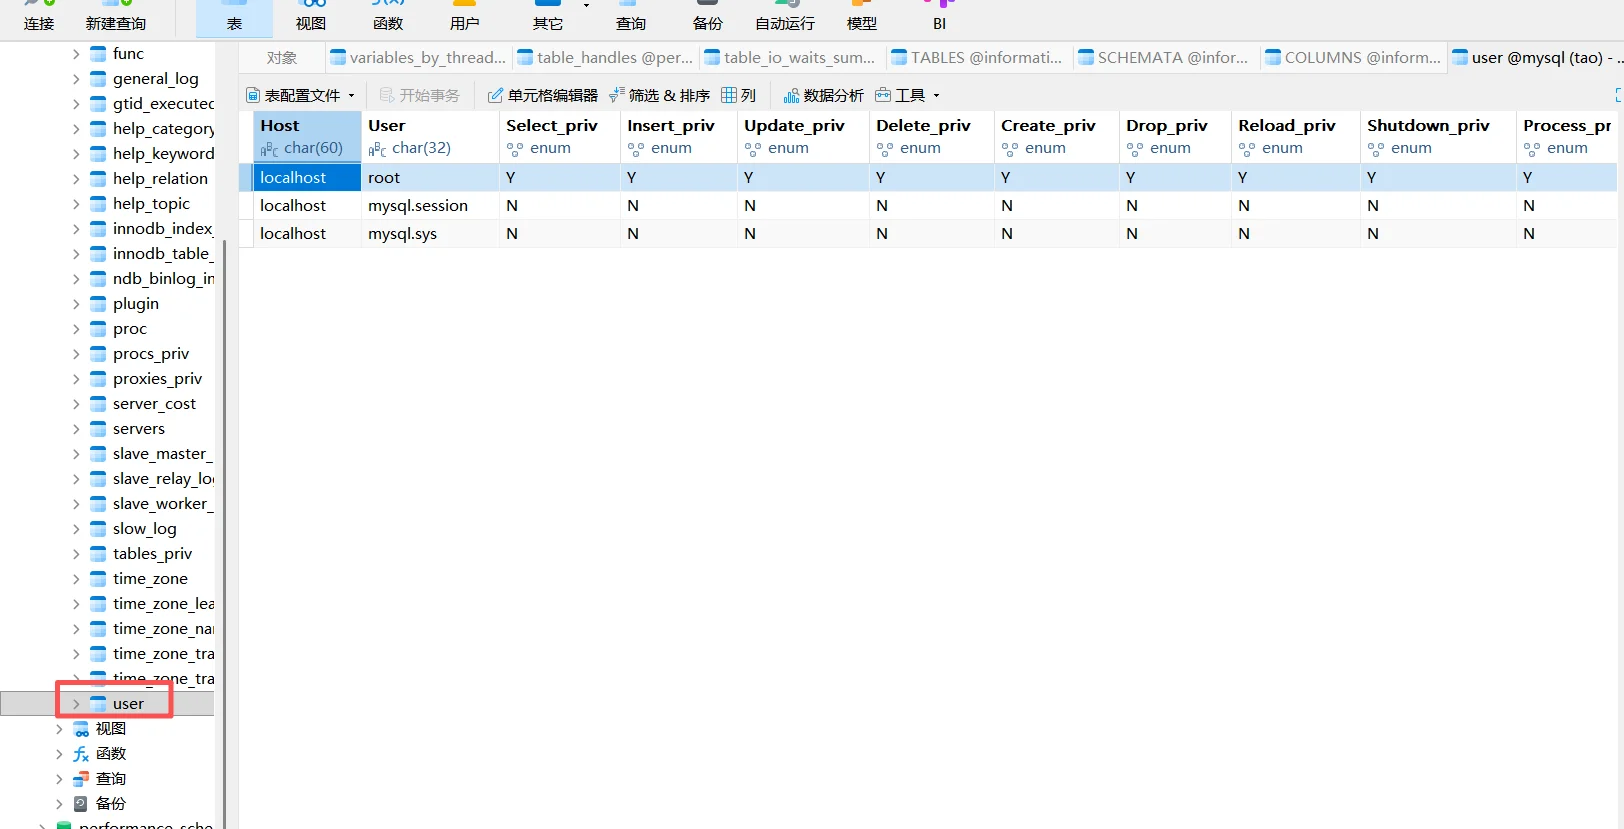Click the 单元格编辑器 cell editor button
The width and height of the screenshot is (1624, 829).
(x=542, y=95)
